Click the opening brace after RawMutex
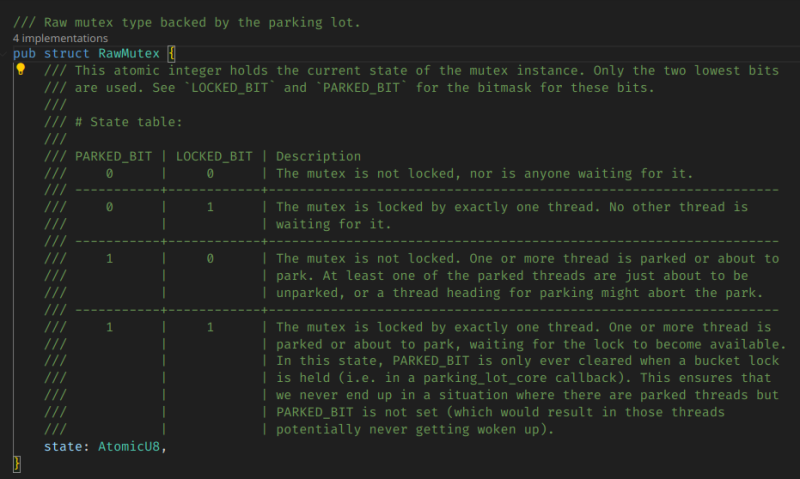 (172, 53)
